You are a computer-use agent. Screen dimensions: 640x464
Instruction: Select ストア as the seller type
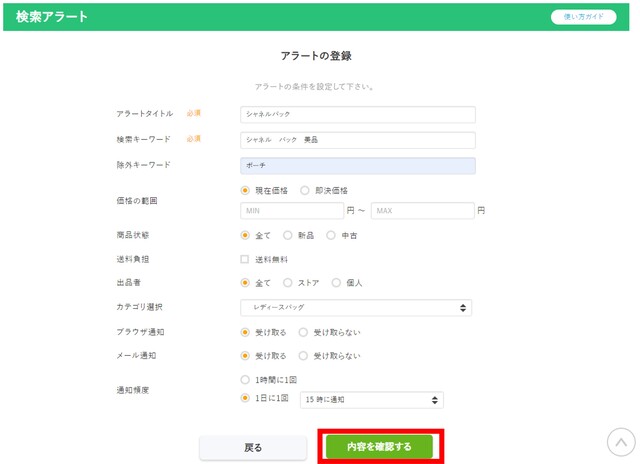[288, 283]
